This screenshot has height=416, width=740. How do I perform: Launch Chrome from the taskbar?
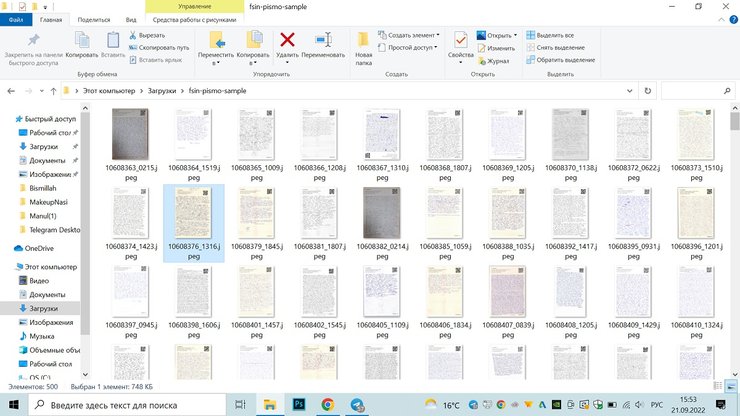(327, 404)
